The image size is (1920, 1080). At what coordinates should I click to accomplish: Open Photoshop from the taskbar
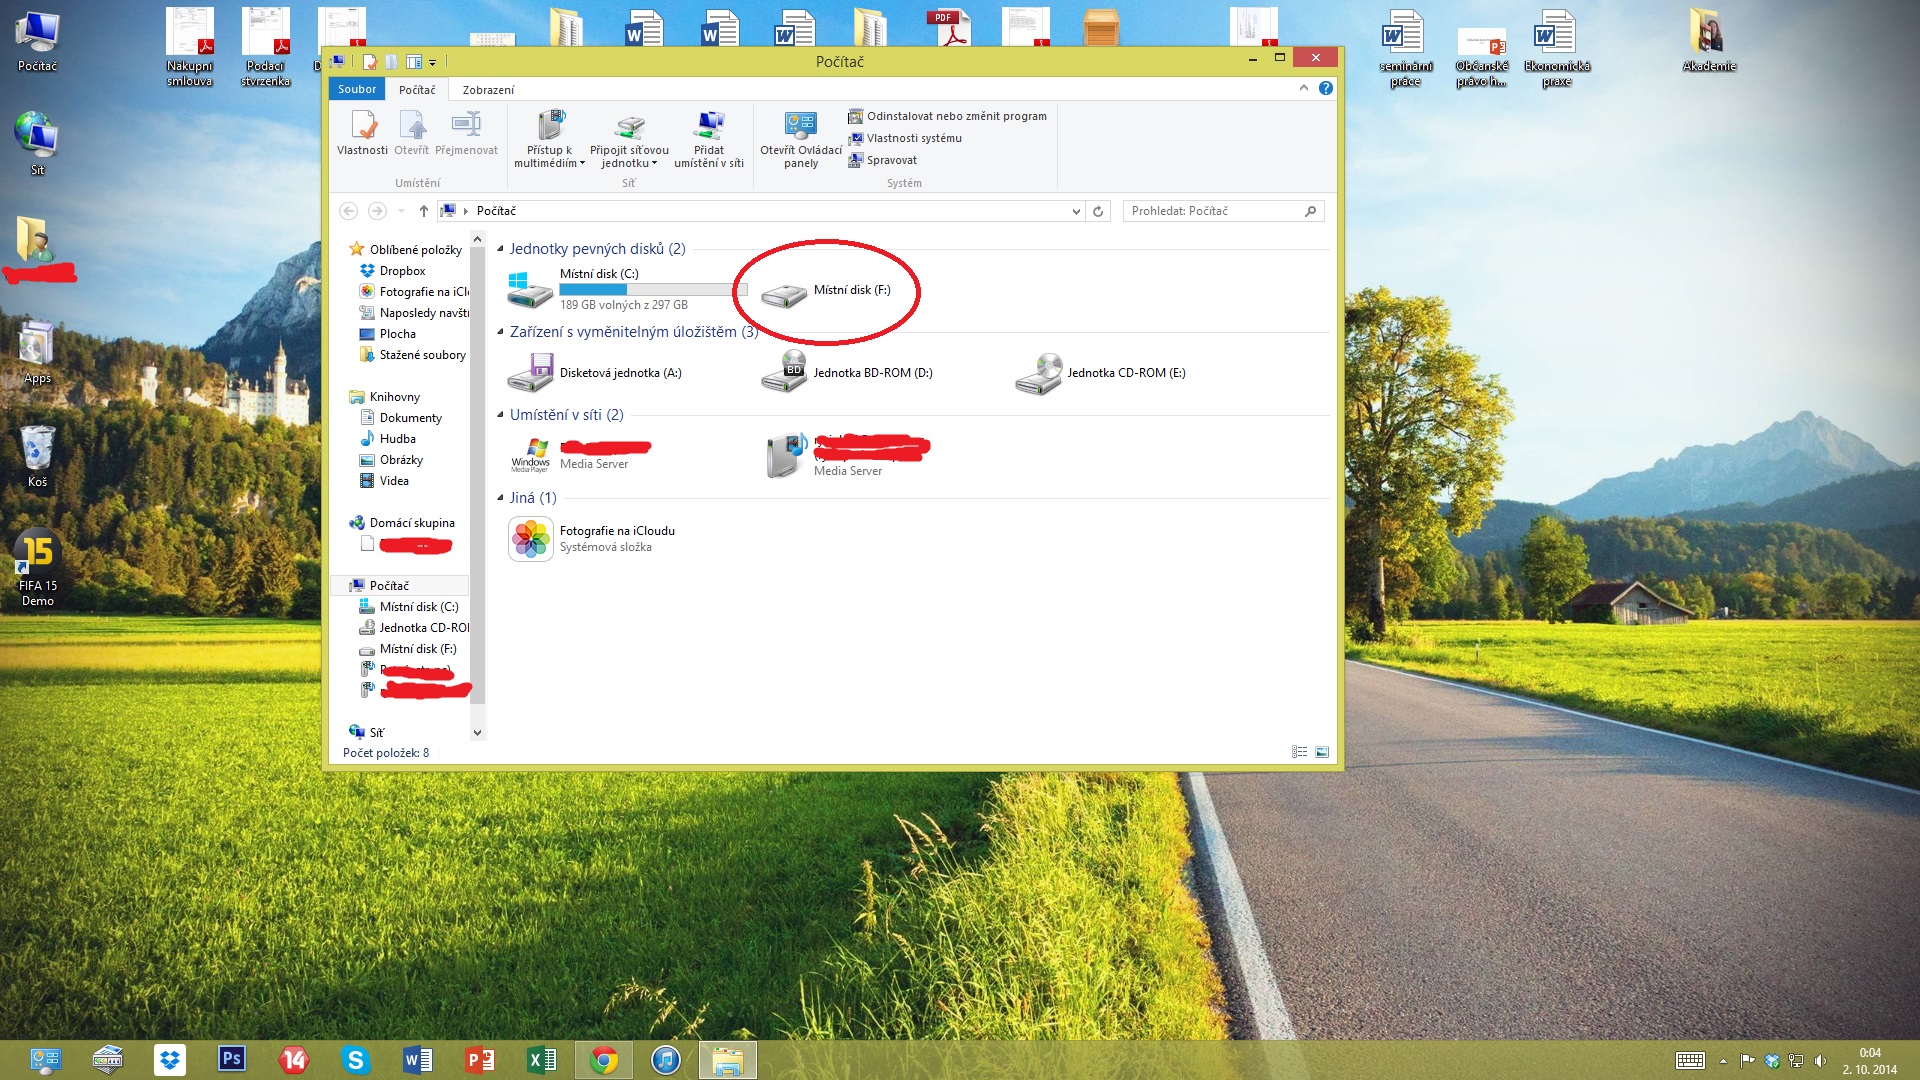(x=231, y=1059)
